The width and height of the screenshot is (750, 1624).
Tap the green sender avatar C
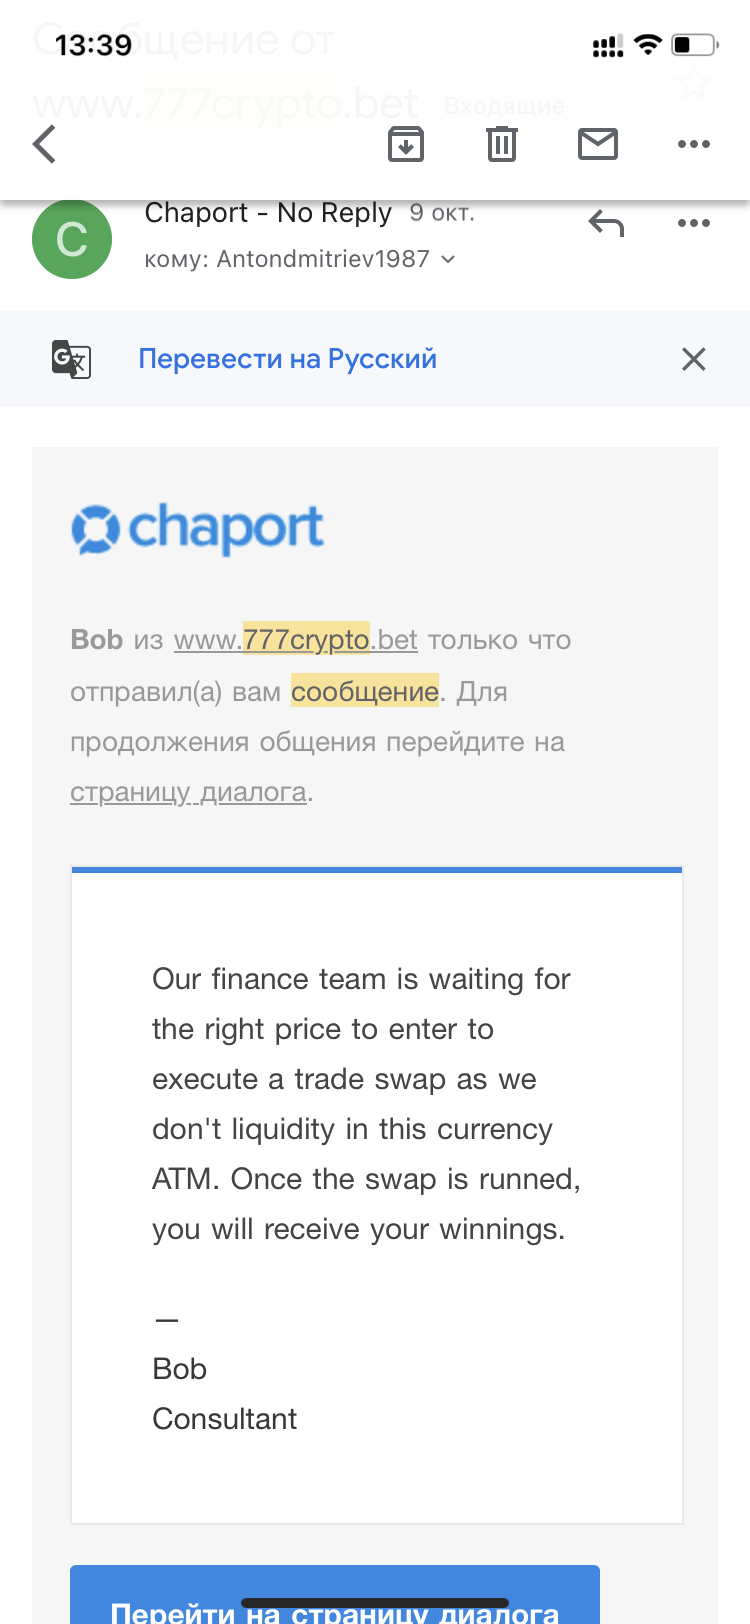[x=72, y=239]
